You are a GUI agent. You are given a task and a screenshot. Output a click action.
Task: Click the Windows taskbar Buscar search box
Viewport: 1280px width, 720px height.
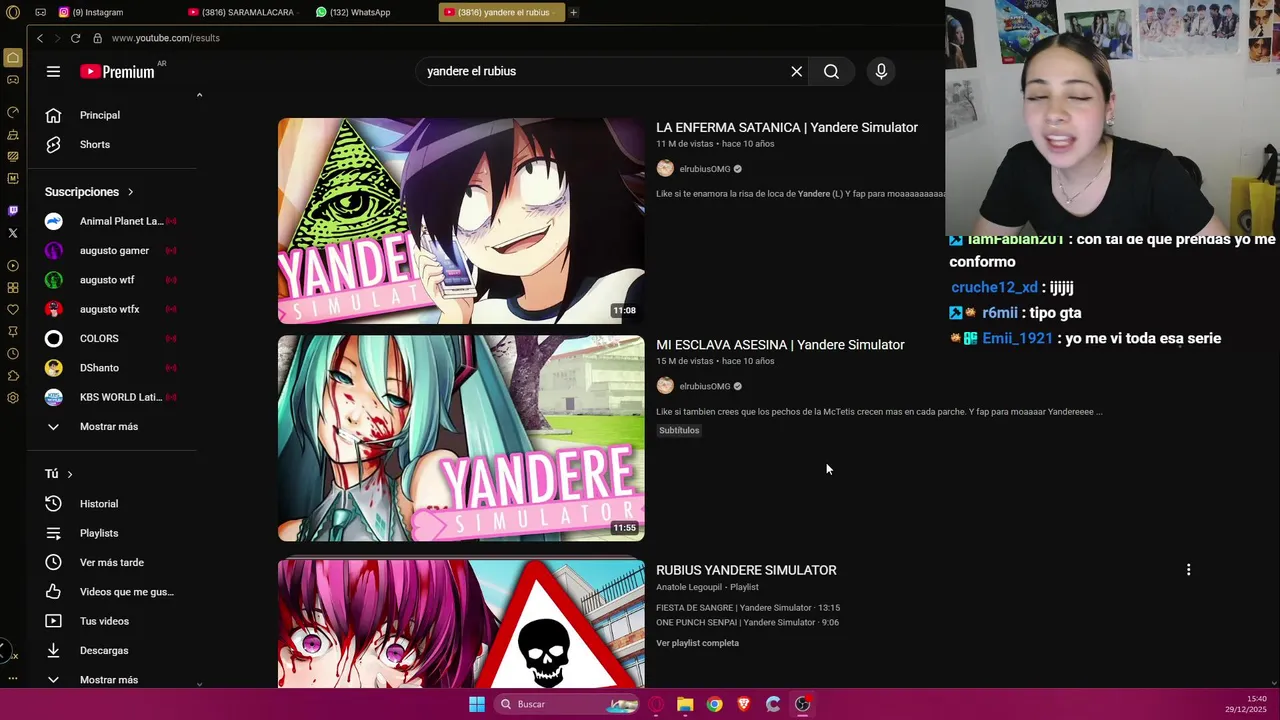point(567,704)
